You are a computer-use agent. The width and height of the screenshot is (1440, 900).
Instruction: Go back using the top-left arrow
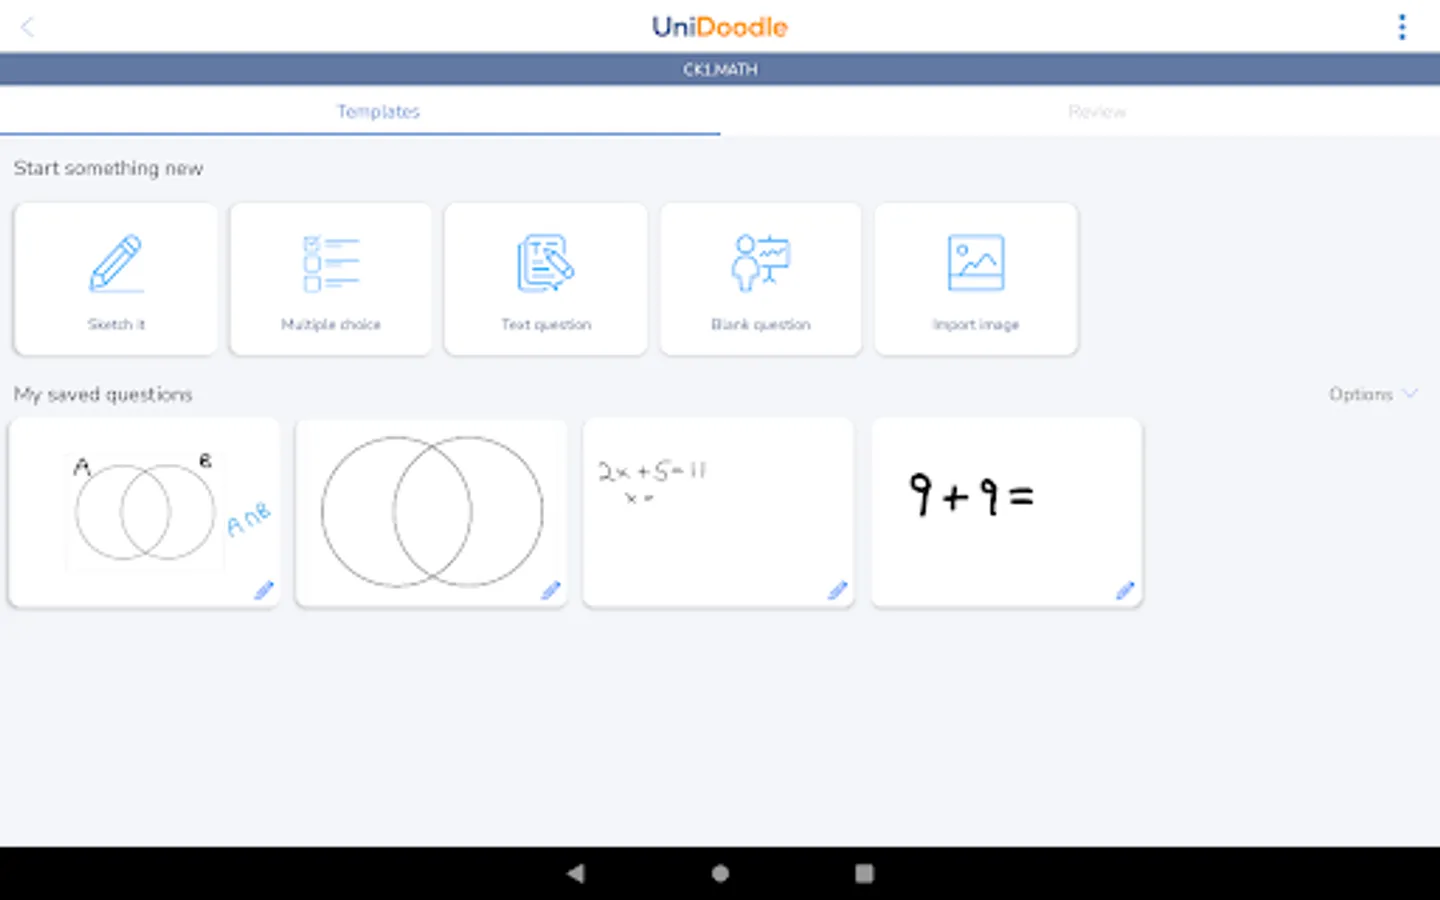click(x=28, y=27)
